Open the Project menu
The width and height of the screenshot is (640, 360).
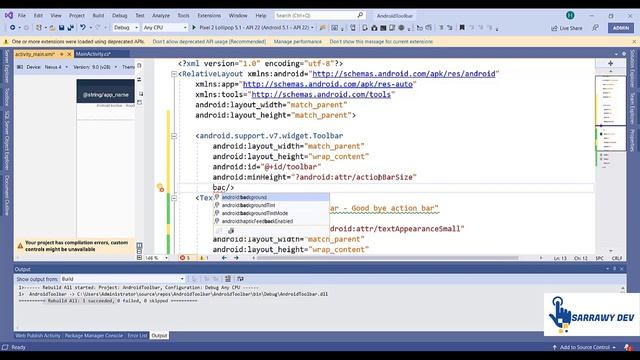(77, 16)
